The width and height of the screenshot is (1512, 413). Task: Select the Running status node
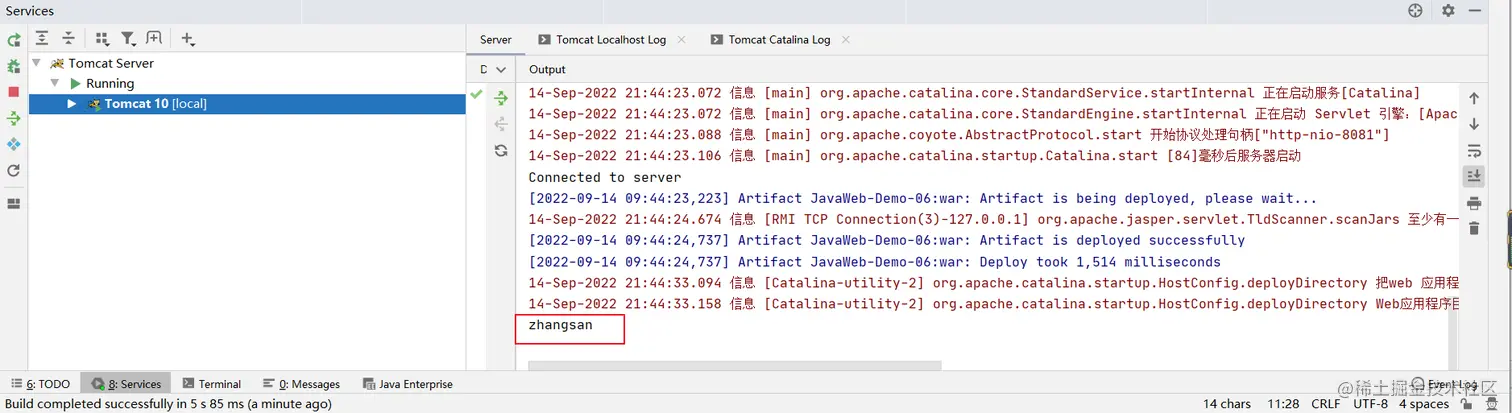click(x=110, y=83)
